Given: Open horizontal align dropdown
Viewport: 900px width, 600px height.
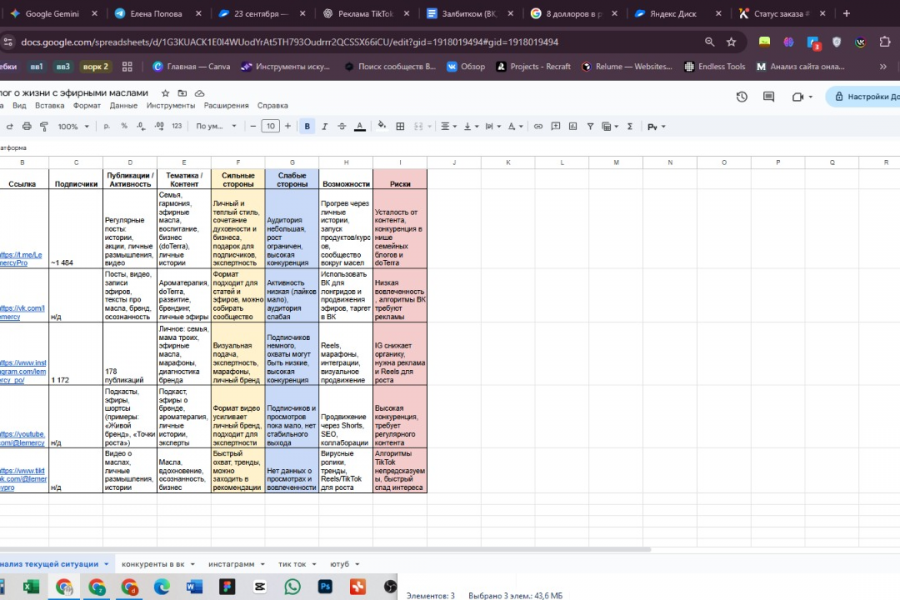Looking at the screenshot, I should tap(448, 126).
